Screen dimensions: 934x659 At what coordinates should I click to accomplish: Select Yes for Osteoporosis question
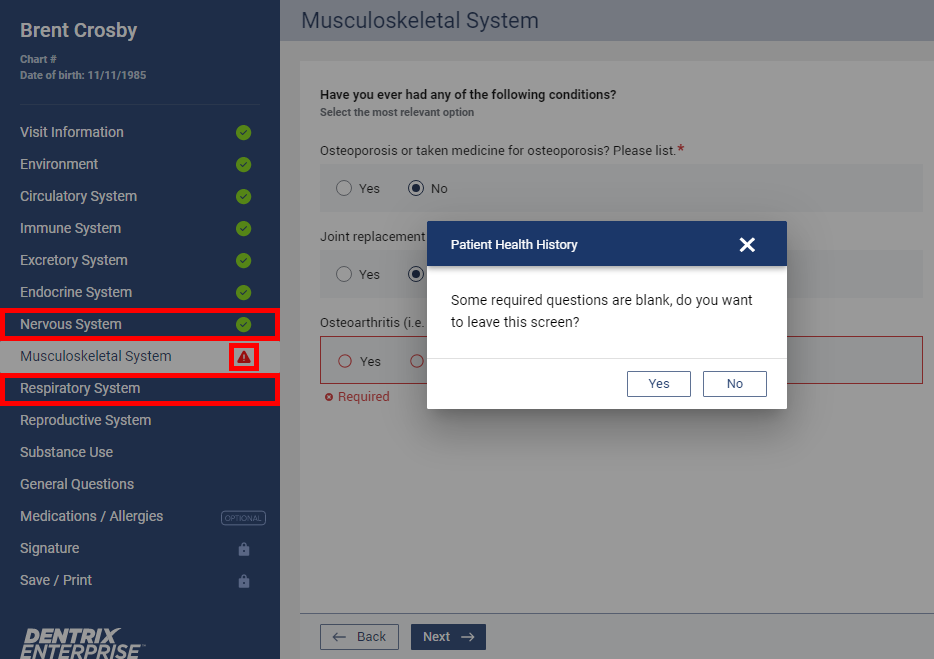[x=344, y=188]
